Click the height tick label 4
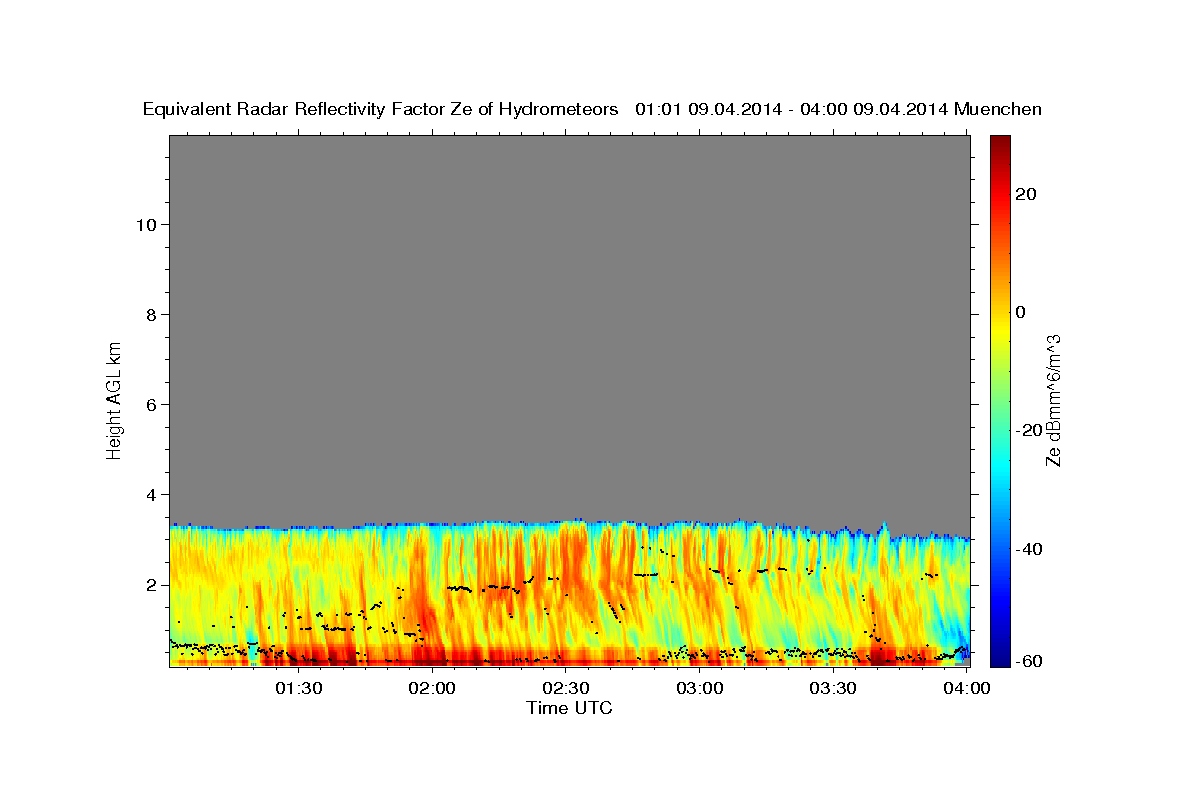Image resolution: width=1200 pixels, height=800 pixels. tap(152, 494)
